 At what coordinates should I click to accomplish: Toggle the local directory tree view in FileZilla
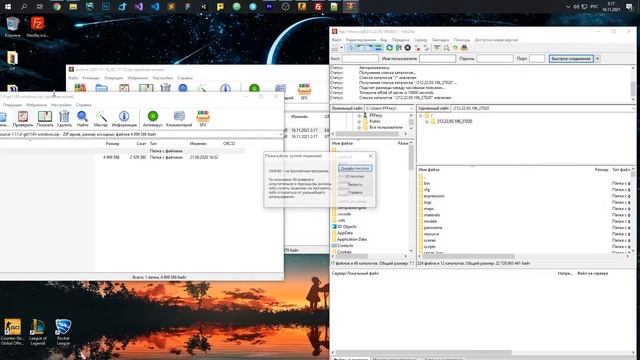pyautogui.click(x=360, y=48)
